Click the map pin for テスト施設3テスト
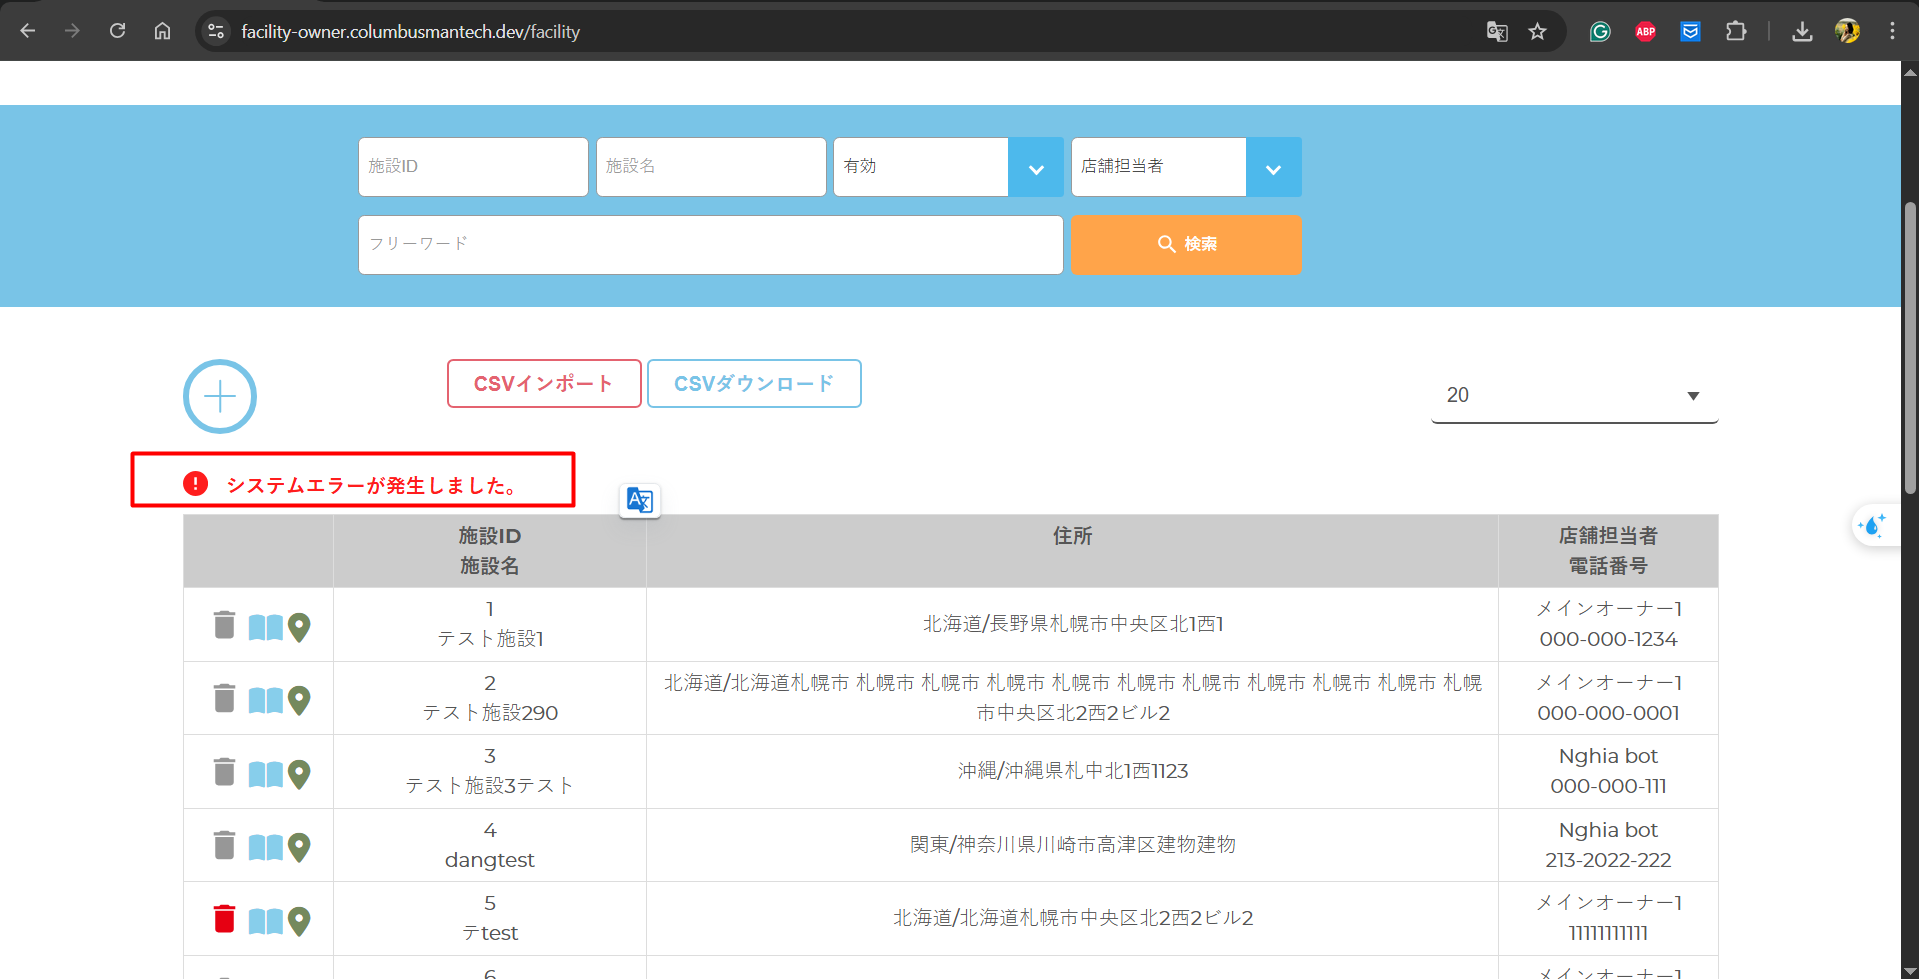Image resolution: width=1919 pixels, height=979 pixels. pyautogui.click(x=299, y=773)
